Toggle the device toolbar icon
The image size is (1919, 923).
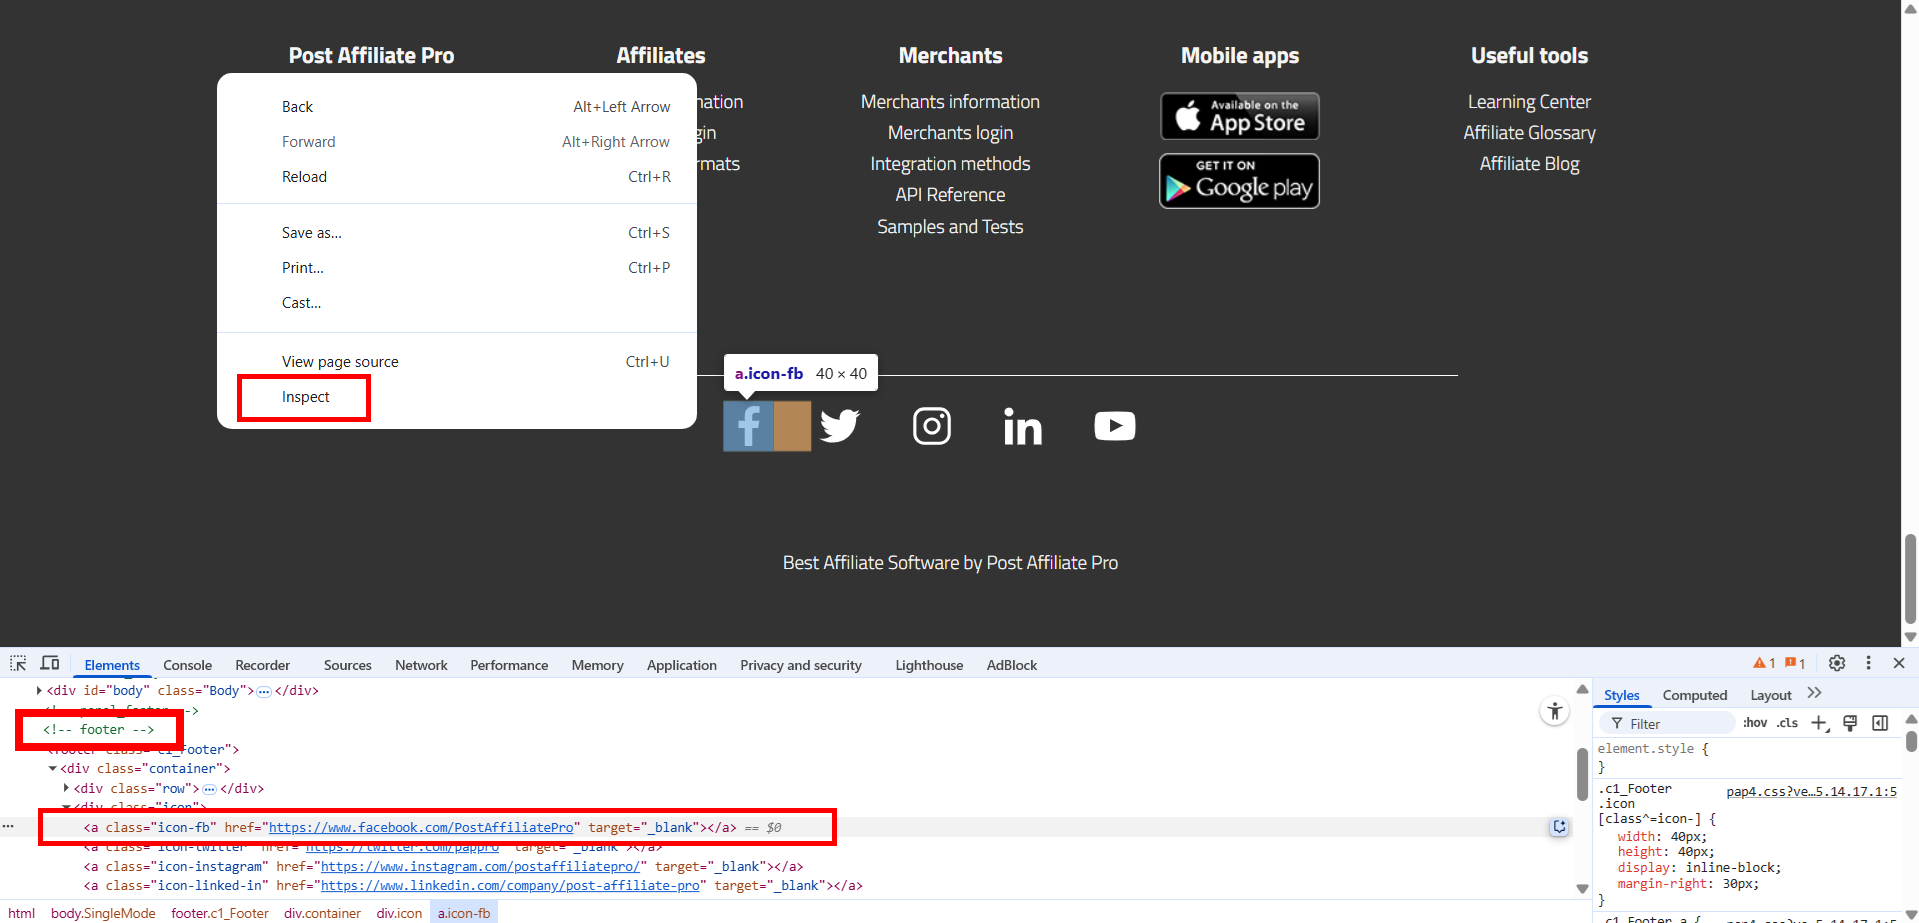pos(50,664)
